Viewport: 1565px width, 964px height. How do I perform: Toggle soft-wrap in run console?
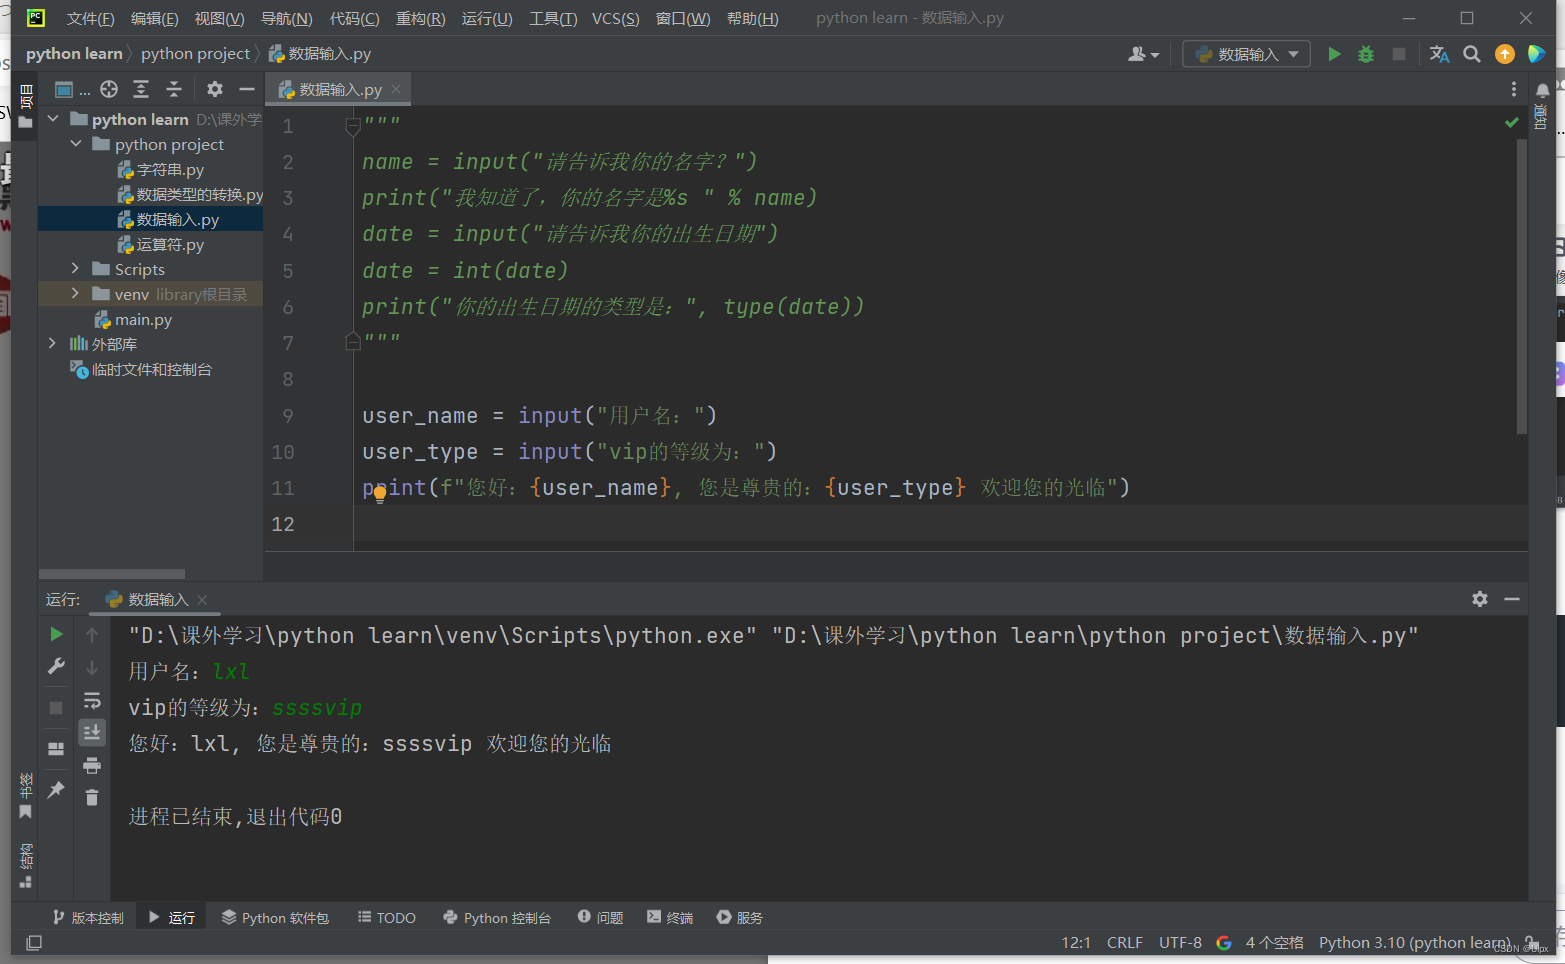coord(92,700)
